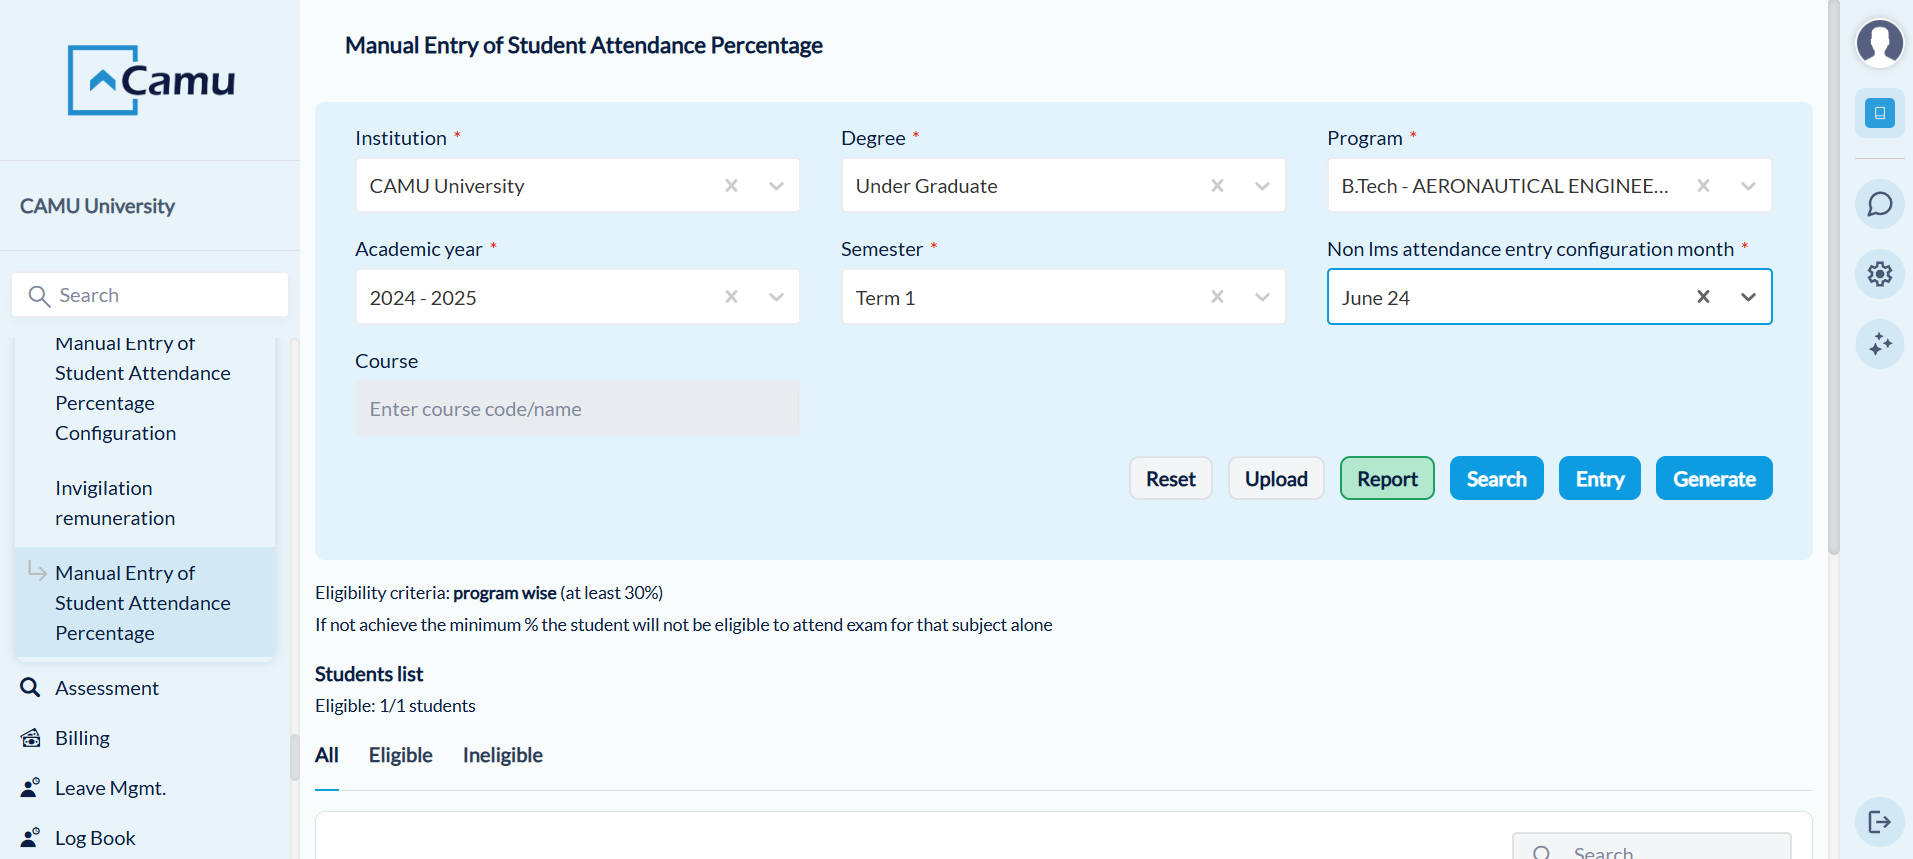Click the Generate button
1913x859 pixels.
(x=1713, y=479)
